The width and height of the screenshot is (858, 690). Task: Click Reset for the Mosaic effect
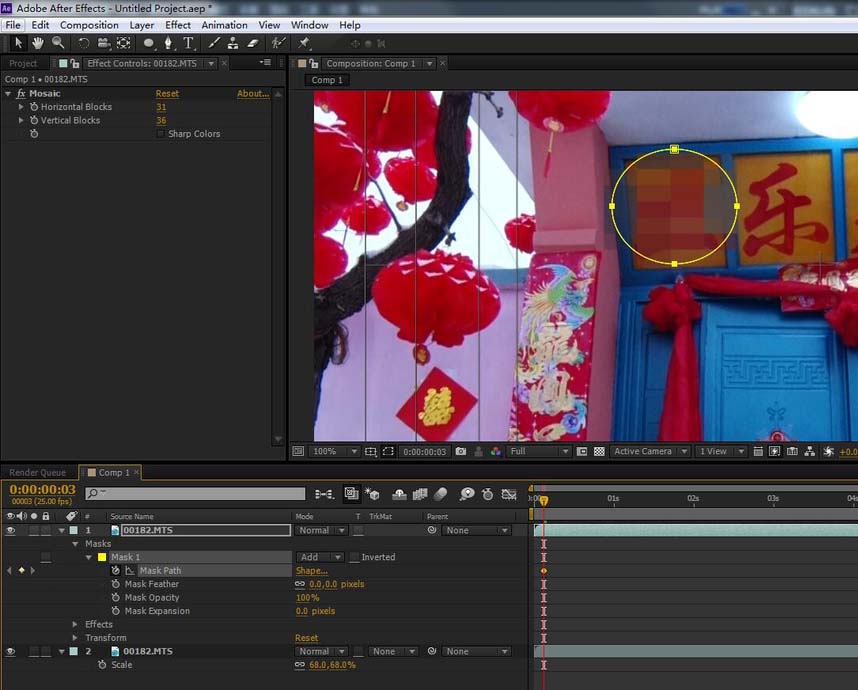coord(167,94)
